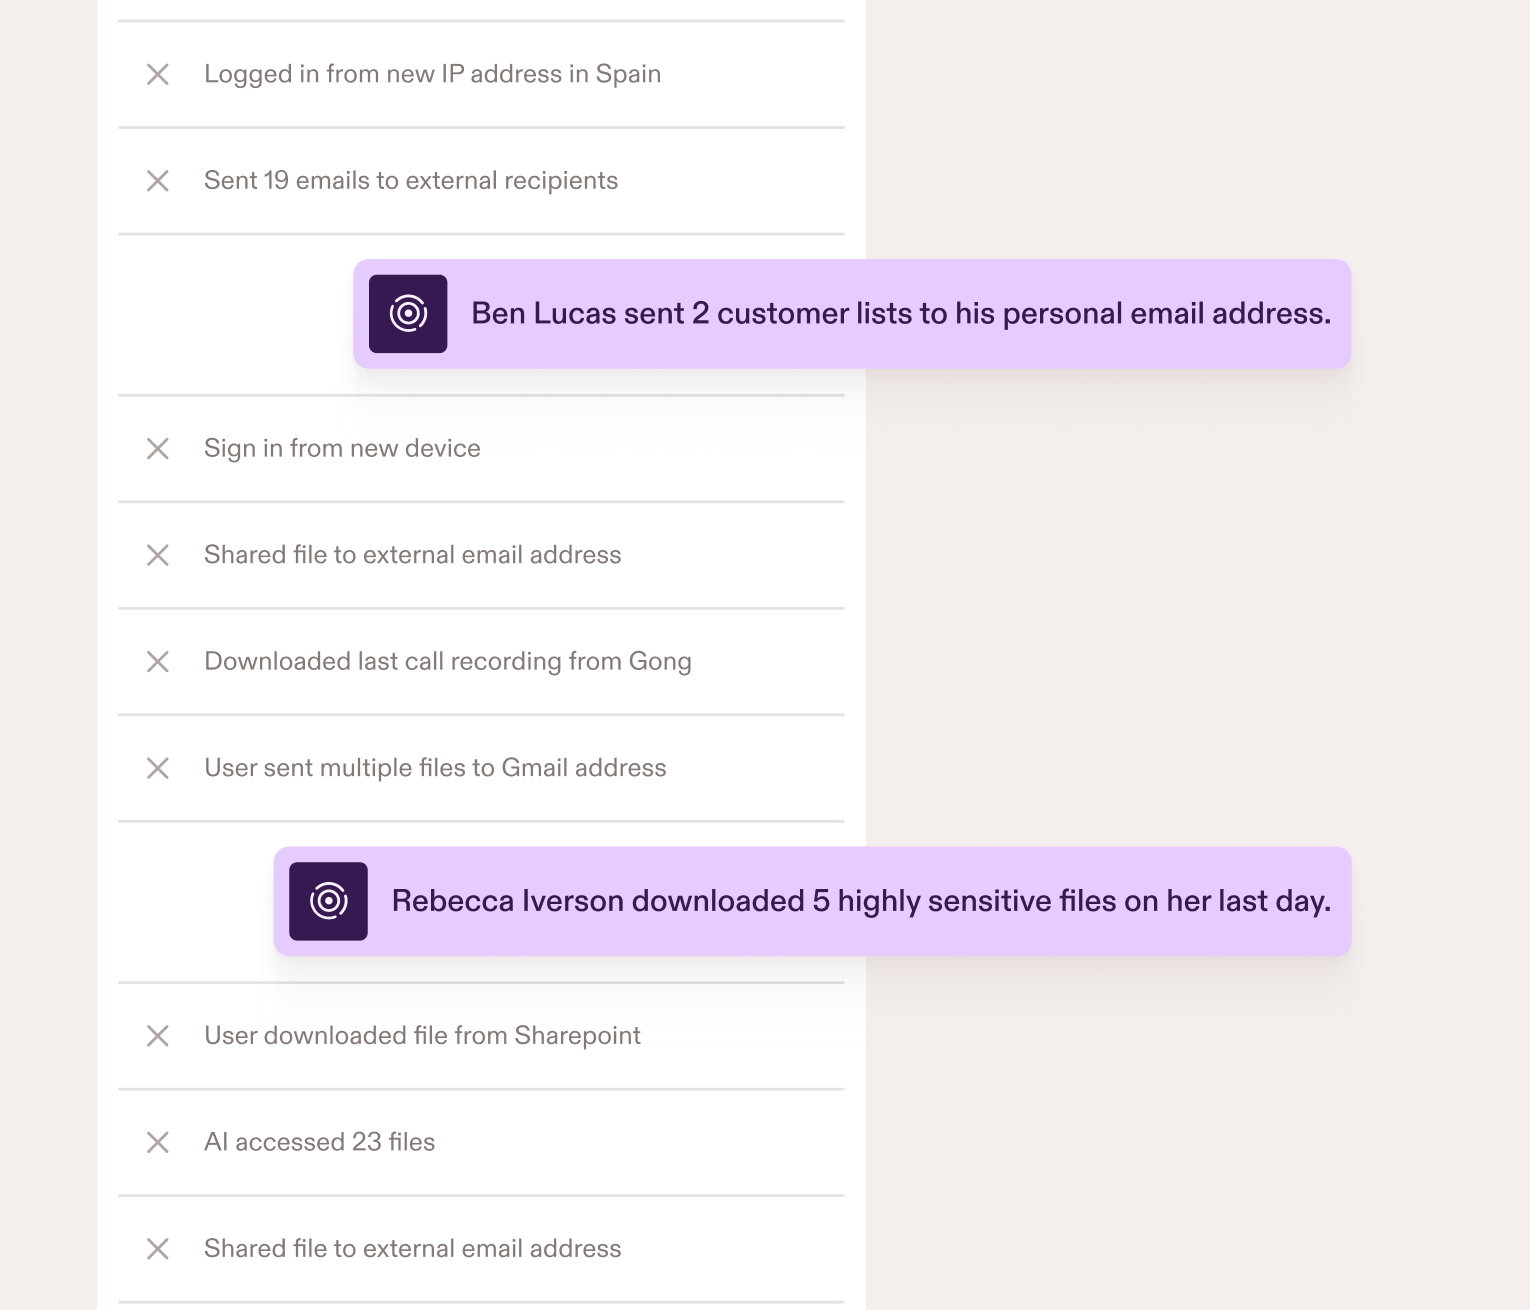Image resolution: width=1530 pixels, height=1310 pixels.
Task: Select the "AI accessed 23 files" alert text
Action: pos(319,1142)
